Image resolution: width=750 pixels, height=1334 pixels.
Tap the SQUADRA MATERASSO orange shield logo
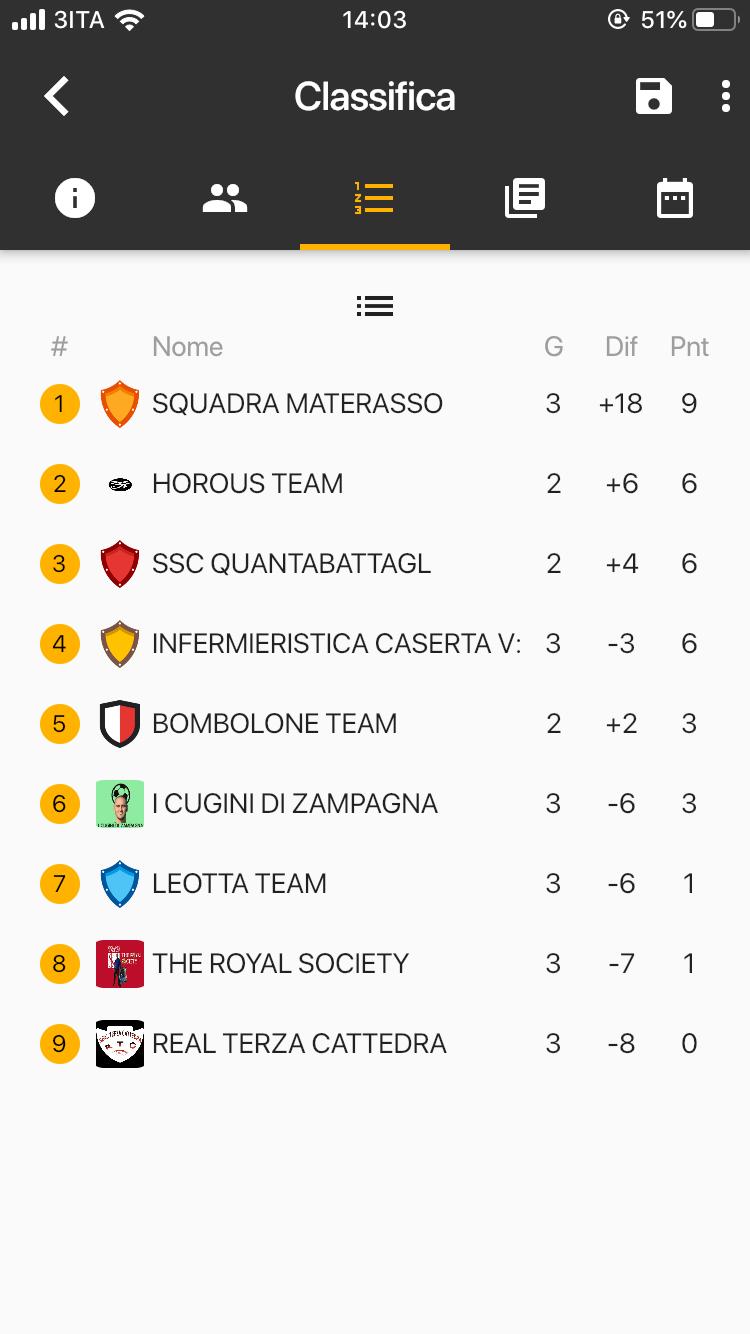120,404
